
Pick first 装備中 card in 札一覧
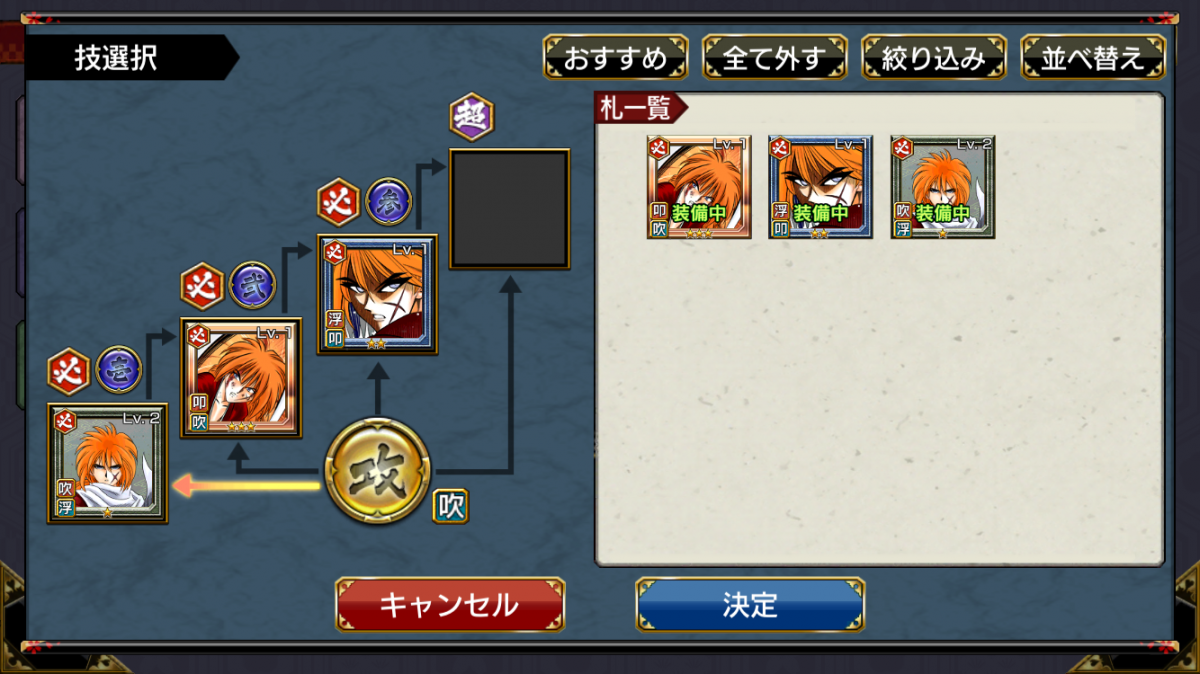click(x=699, y=187)
